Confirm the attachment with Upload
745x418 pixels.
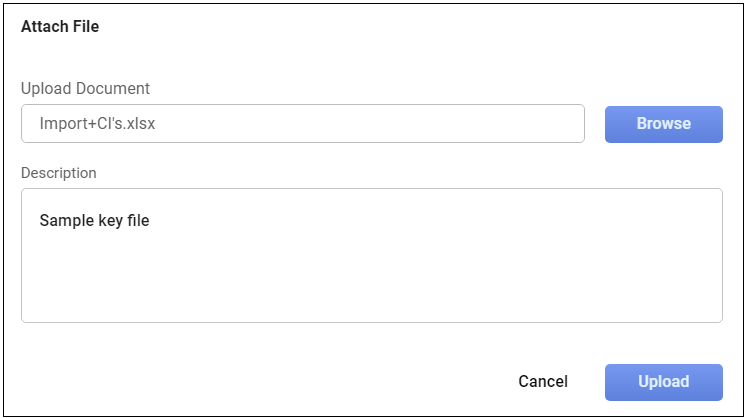tap(663, 381)
